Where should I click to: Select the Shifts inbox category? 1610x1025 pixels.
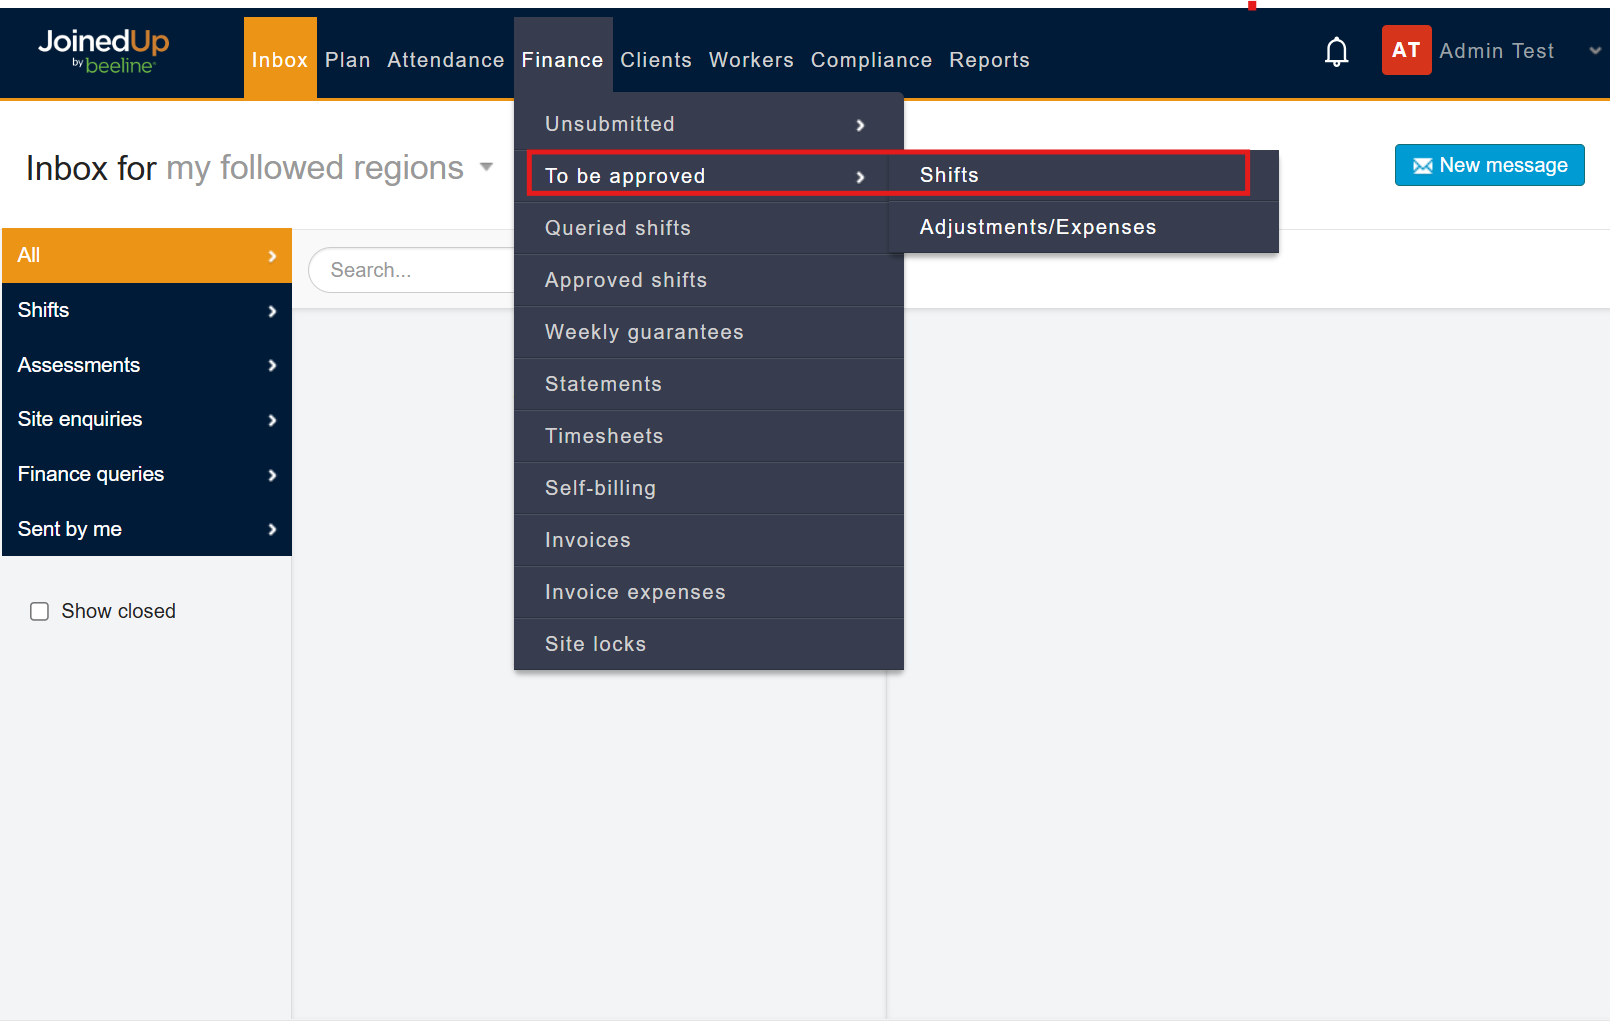point(147,310)
